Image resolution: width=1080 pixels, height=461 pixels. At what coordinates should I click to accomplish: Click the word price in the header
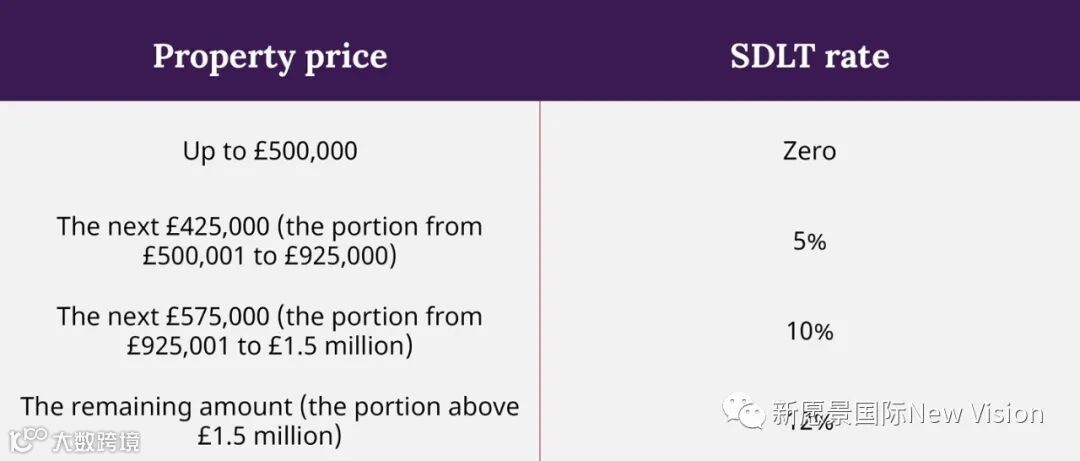click(343, 58)
